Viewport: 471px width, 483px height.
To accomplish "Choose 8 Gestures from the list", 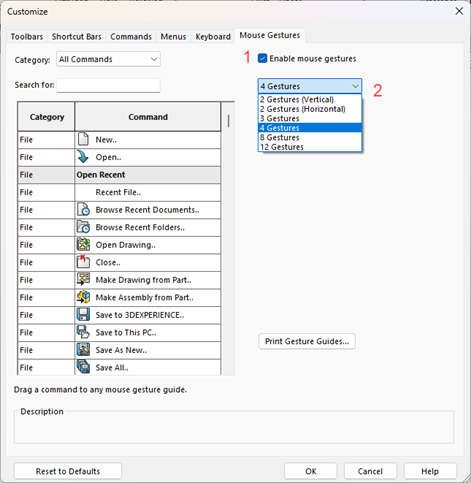I will coord(310,137).
